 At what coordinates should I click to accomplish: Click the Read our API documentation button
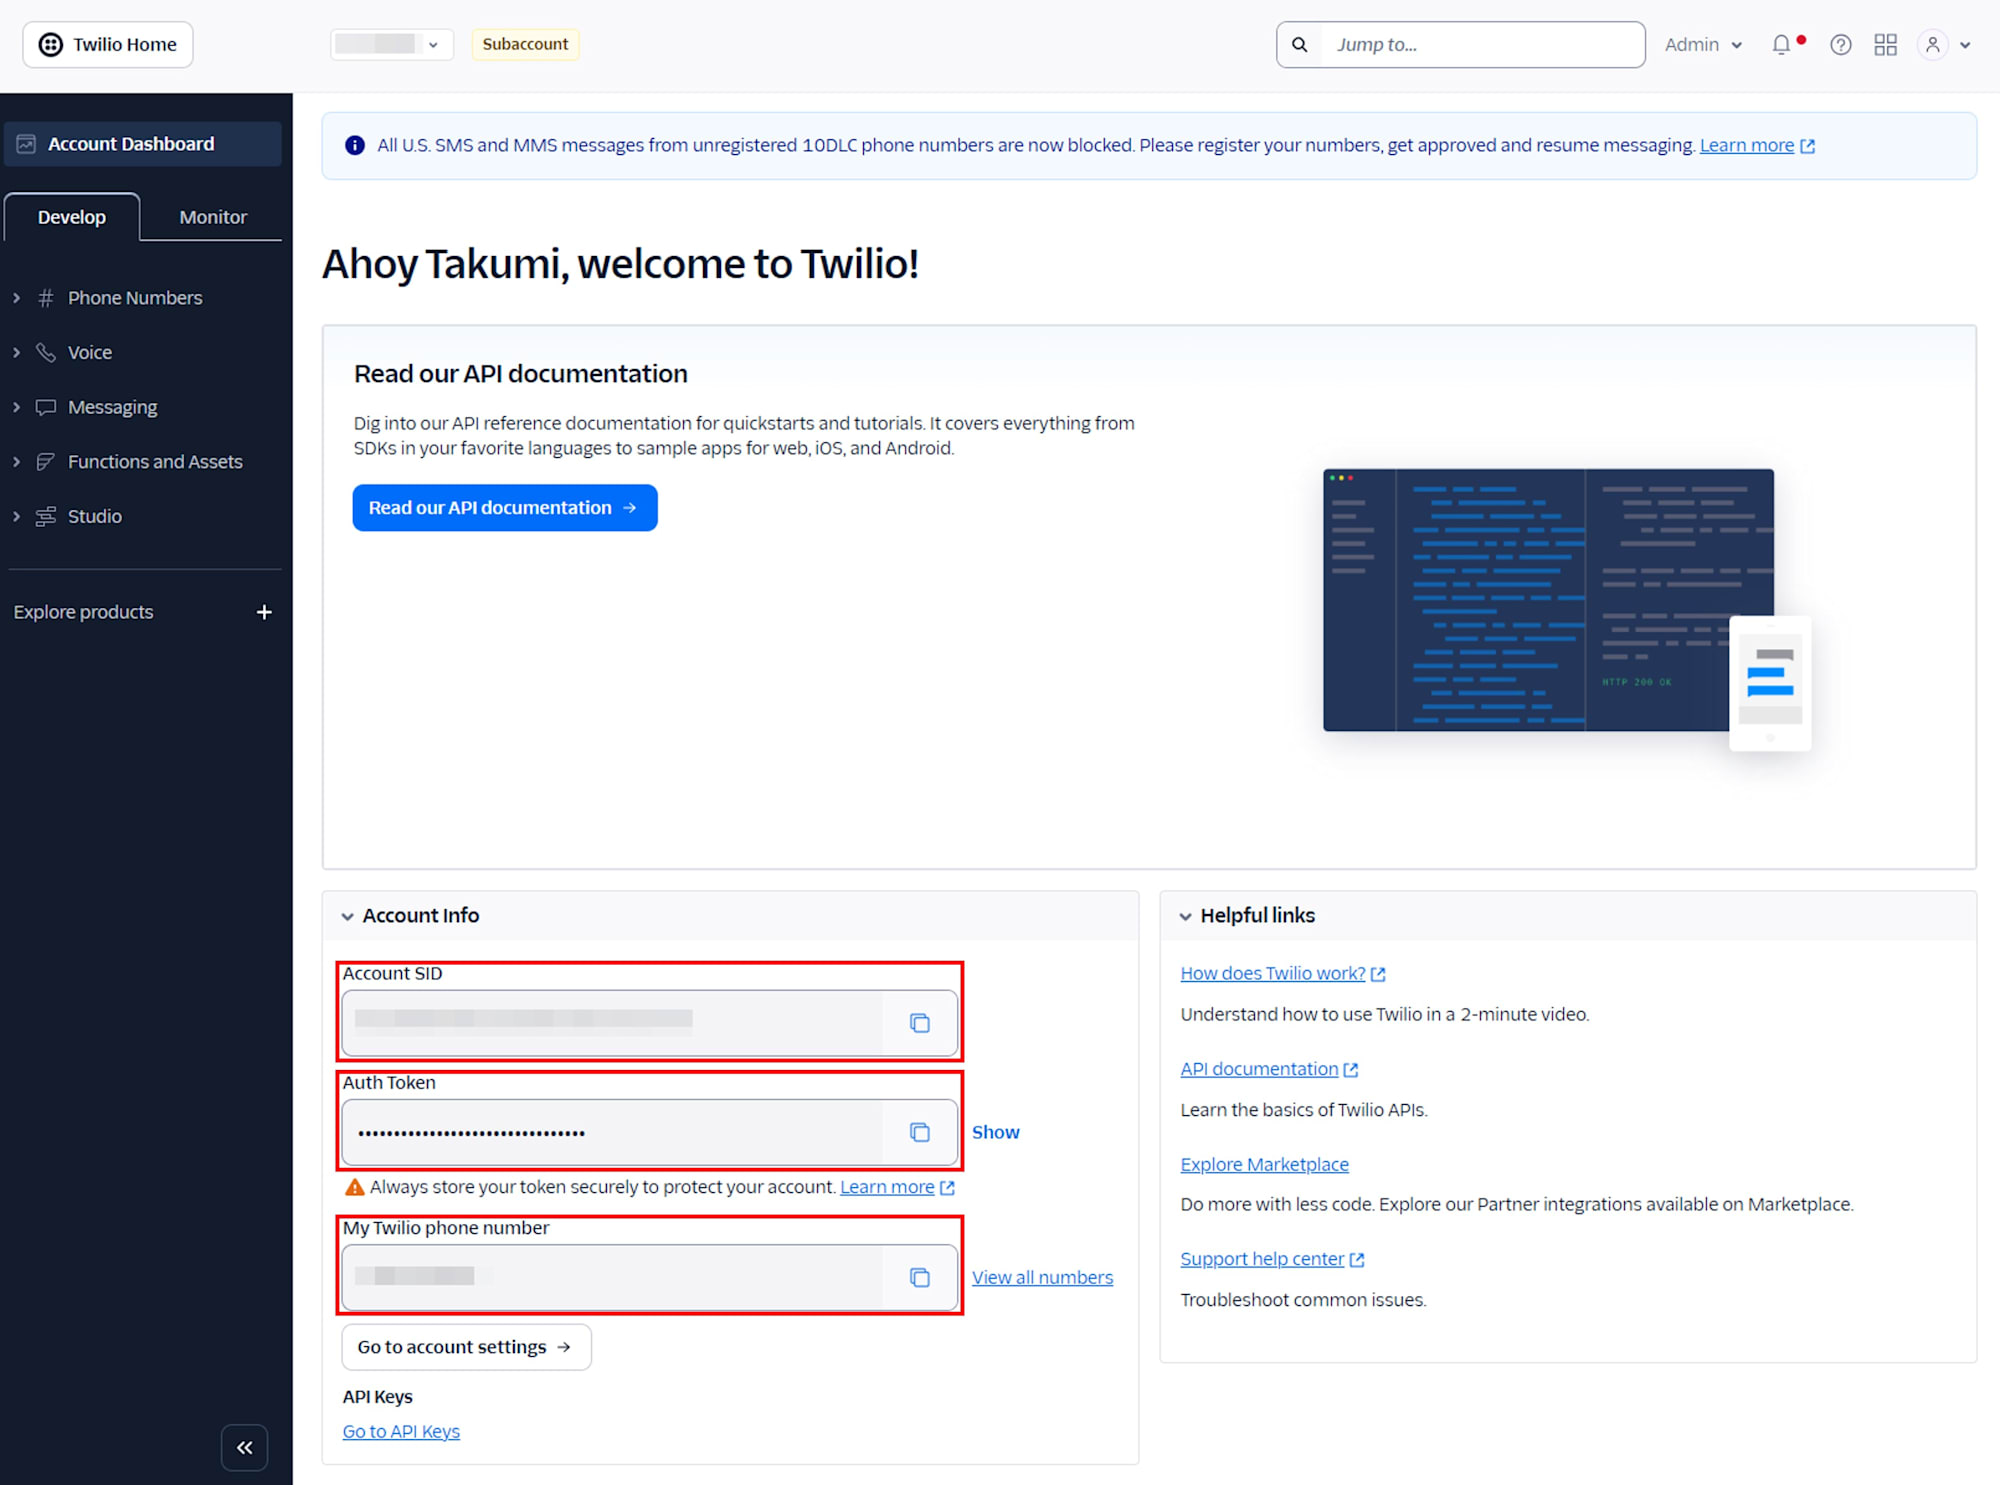[504, 508]
